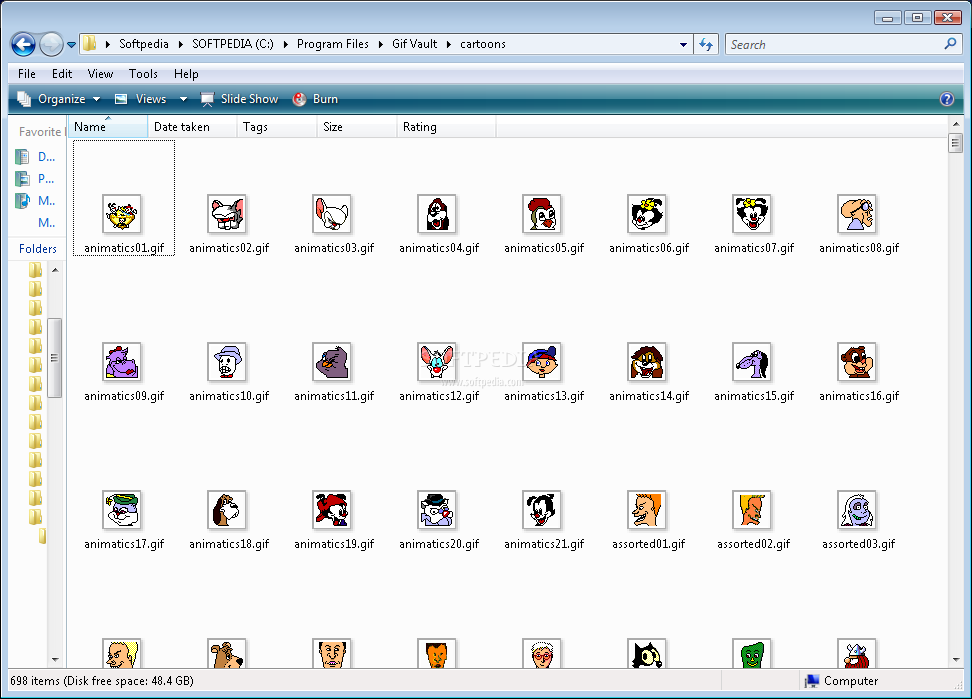
Task: Click main file list scrollbar down arrow
Action: [x=955, y=660]
